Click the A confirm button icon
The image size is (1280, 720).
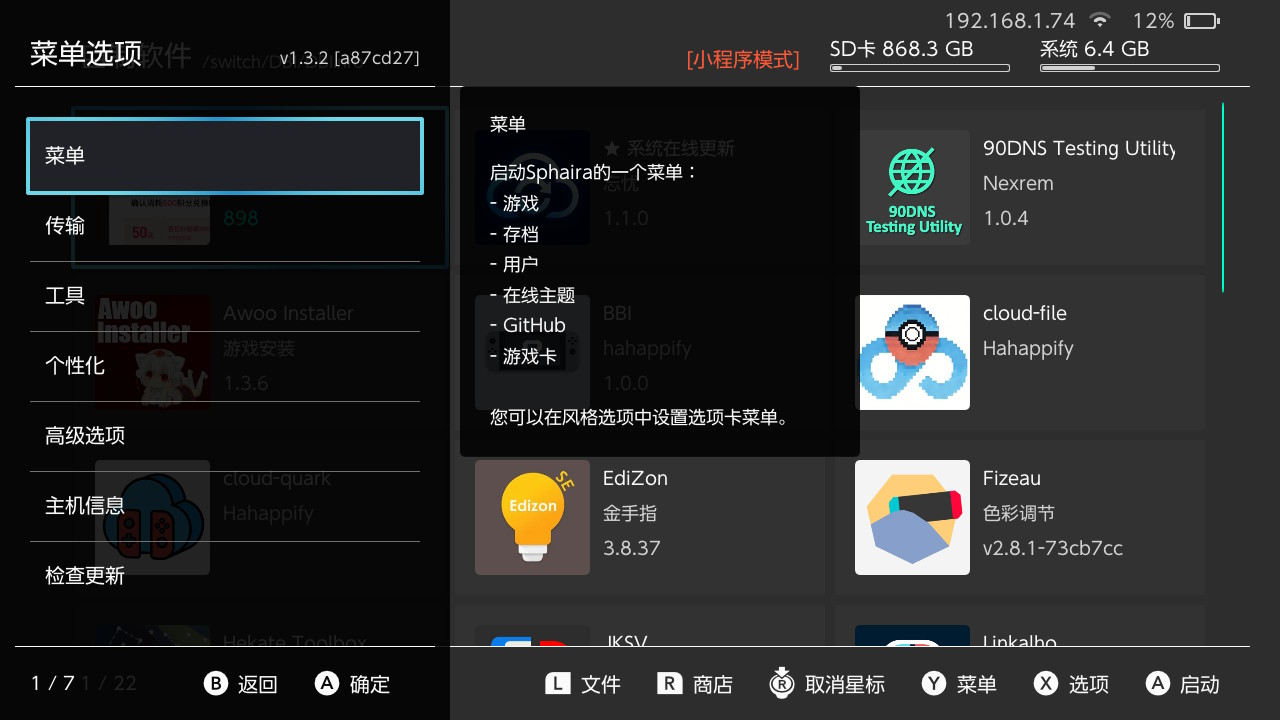327,684
